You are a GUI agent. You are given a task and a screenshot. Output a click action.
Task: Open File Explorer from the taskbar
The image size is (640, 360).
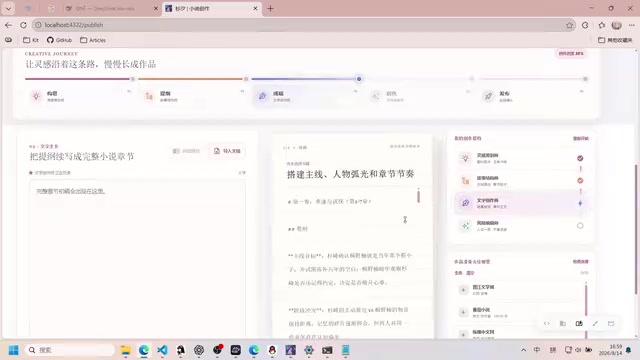coord(125,350)
